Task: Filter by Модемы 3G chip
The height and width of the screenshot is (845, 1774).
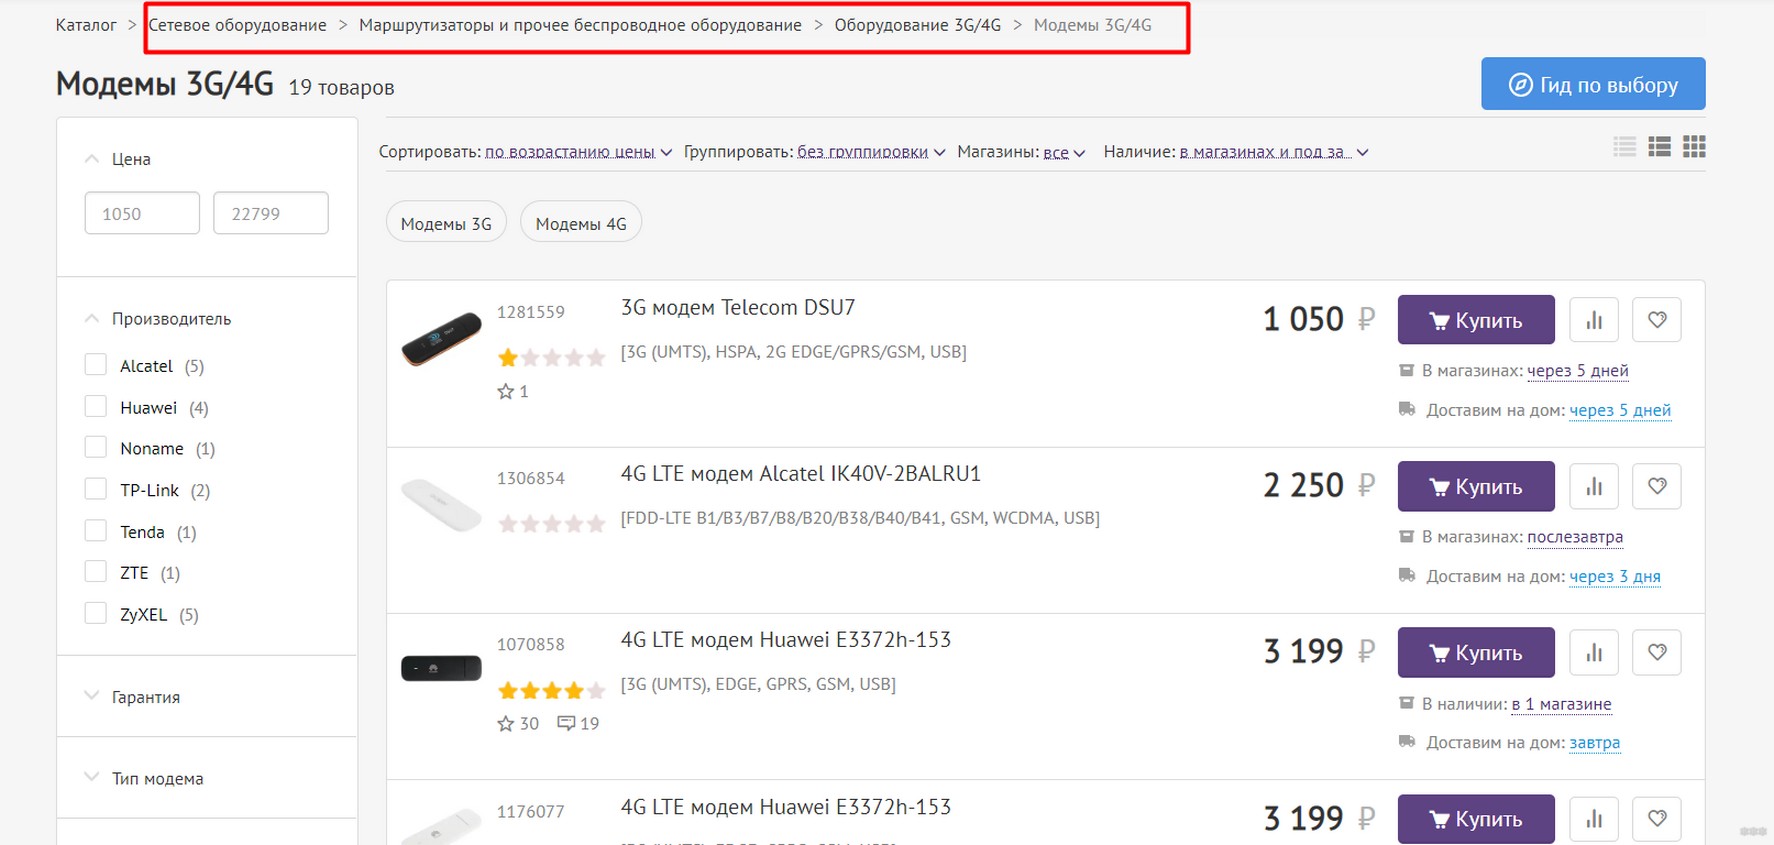Action: coord(446,222)
